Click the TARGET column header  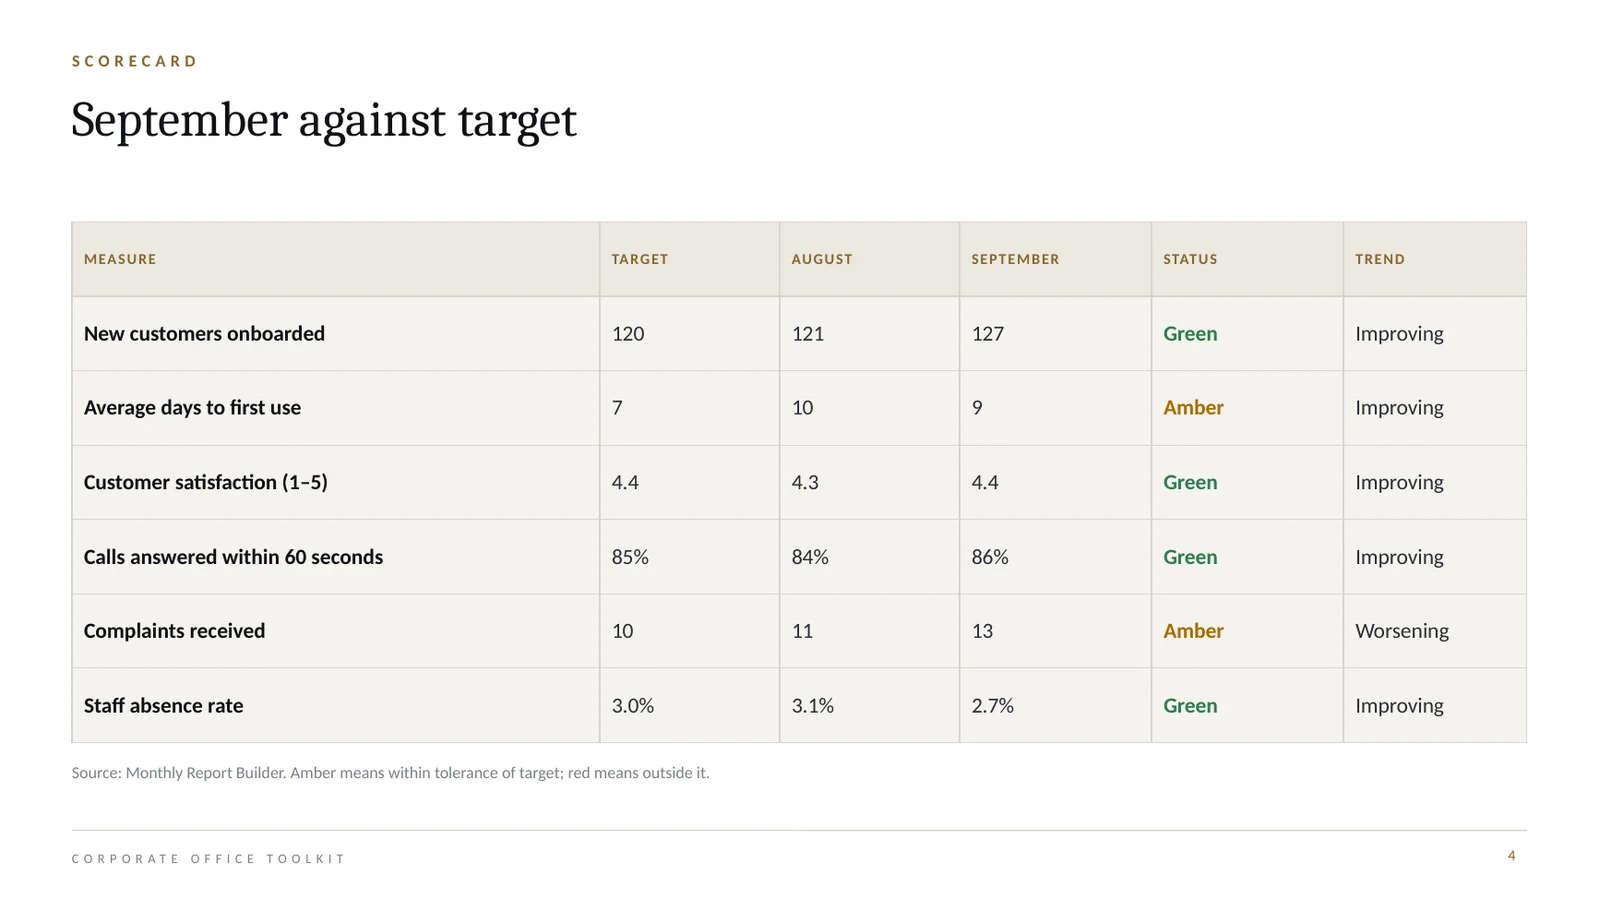tap(640, 259)
